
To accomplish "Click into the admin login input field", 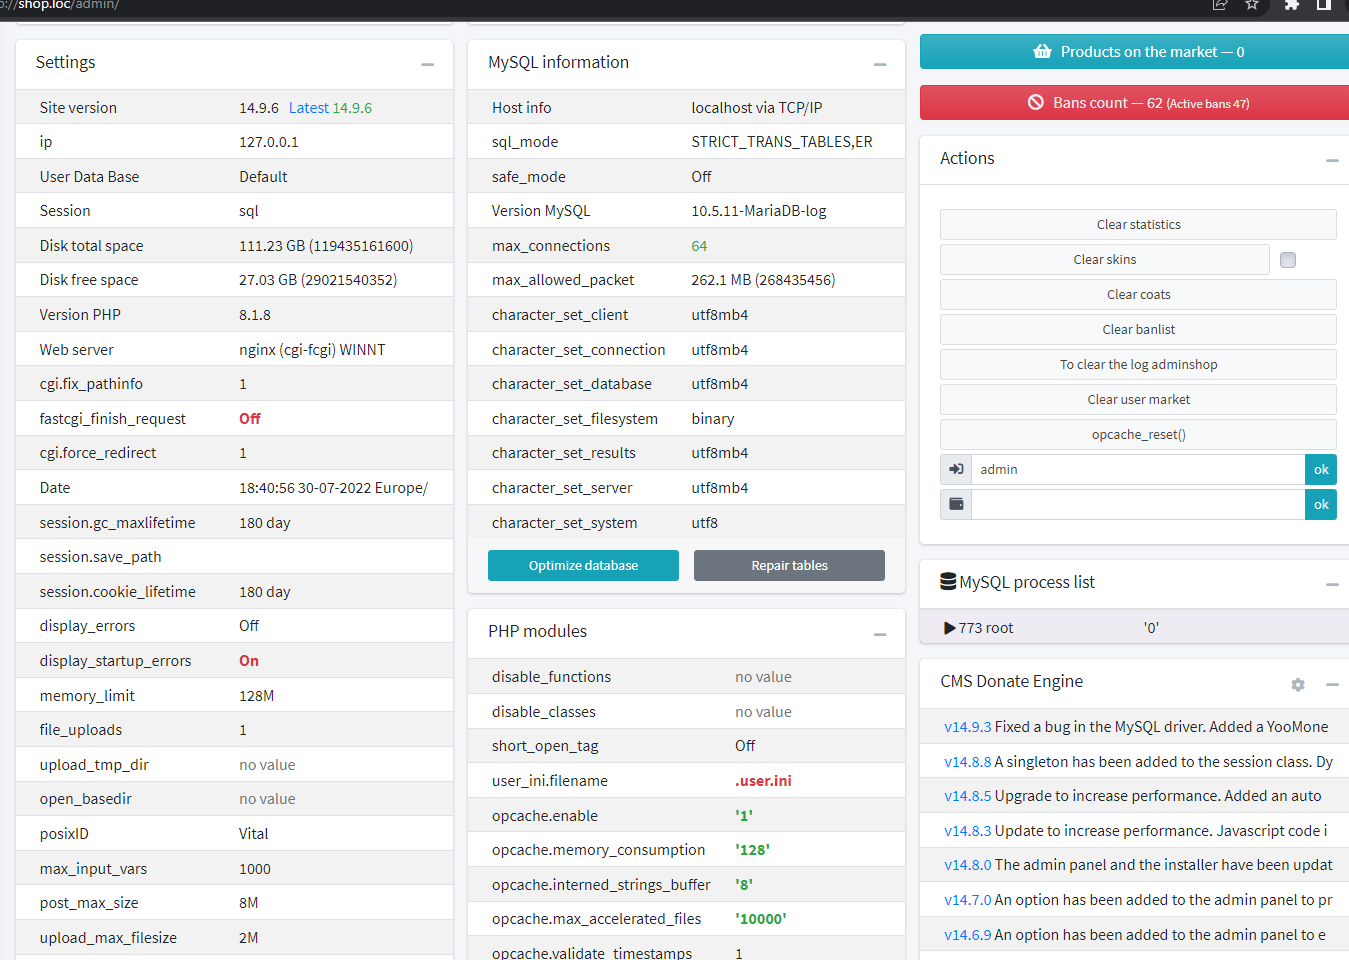I will coord(1138,470).
